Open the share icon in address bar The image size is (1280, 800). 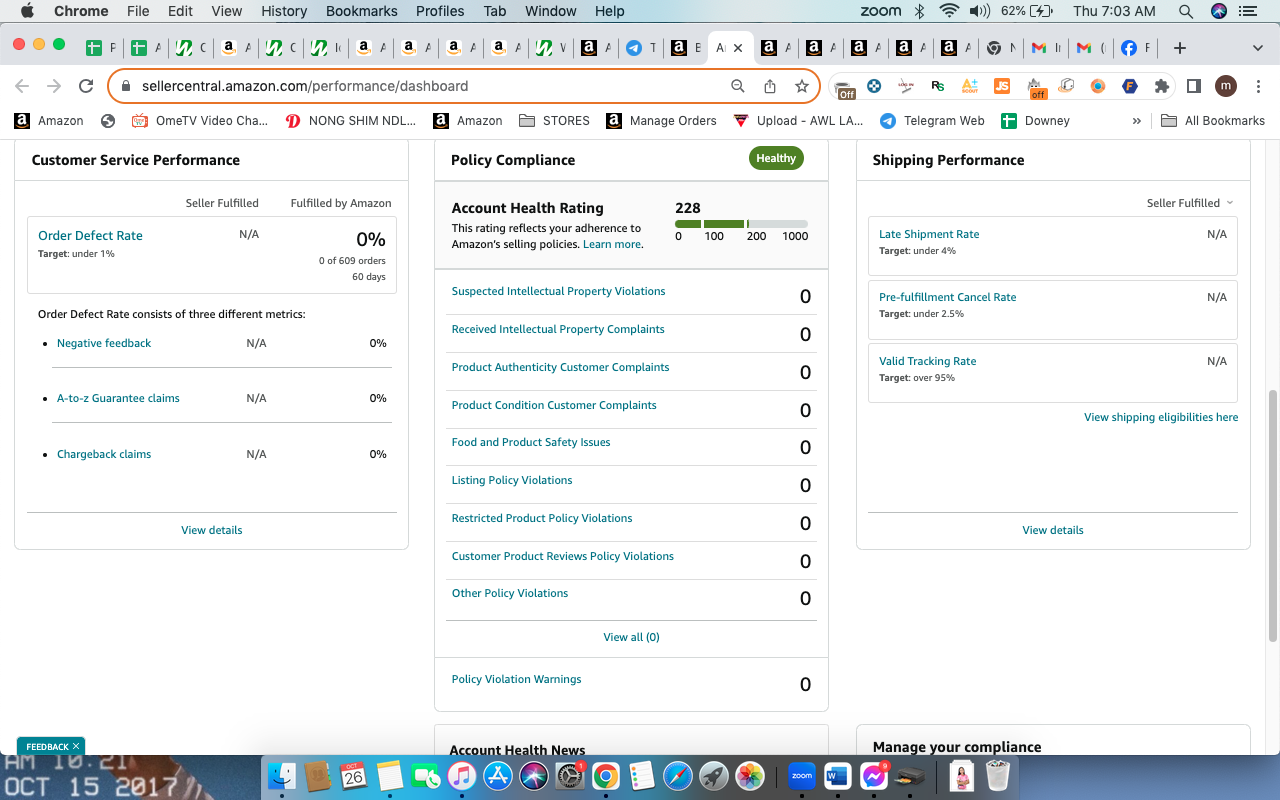tap(770, 86)
